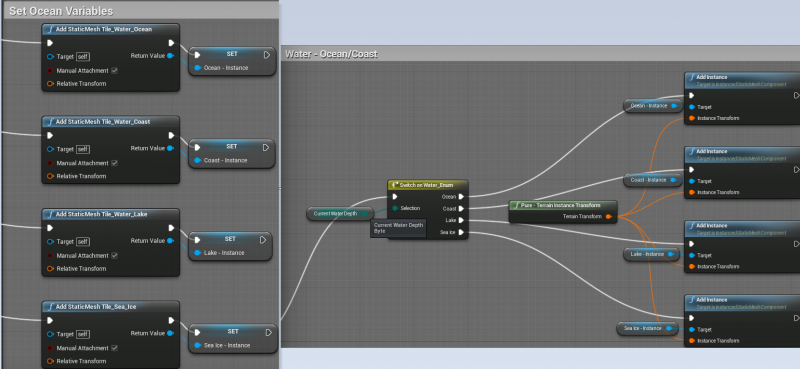Click Relative Transform pin on Tile_Sea_Ice node
This screenshot has width=800, height=369.
point(50,361)
